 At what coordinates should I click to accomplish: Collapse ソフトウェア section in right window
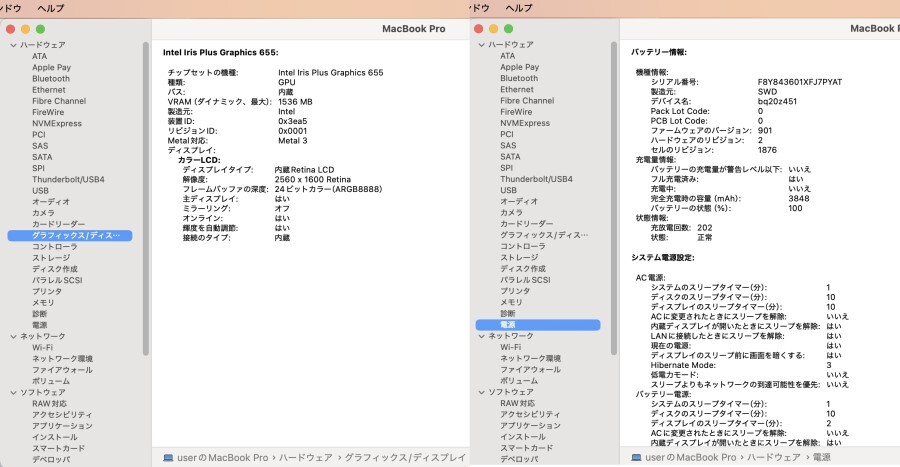482,392
